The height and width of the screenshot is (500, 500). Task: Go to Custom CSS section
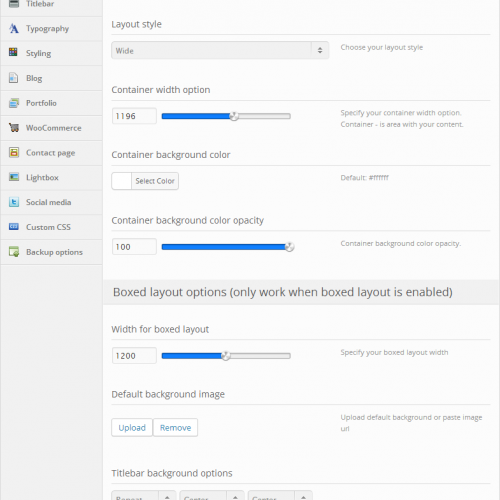tap(51, 227)
